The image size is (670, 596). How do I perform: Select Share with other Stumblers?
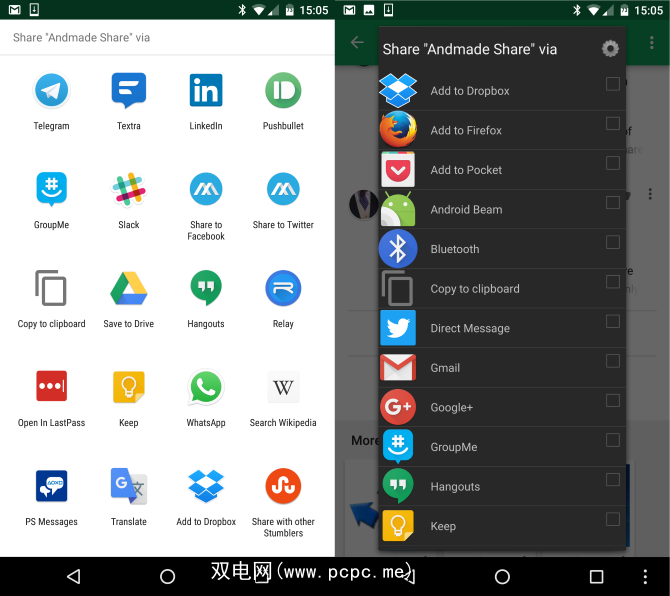click(283, 486)
